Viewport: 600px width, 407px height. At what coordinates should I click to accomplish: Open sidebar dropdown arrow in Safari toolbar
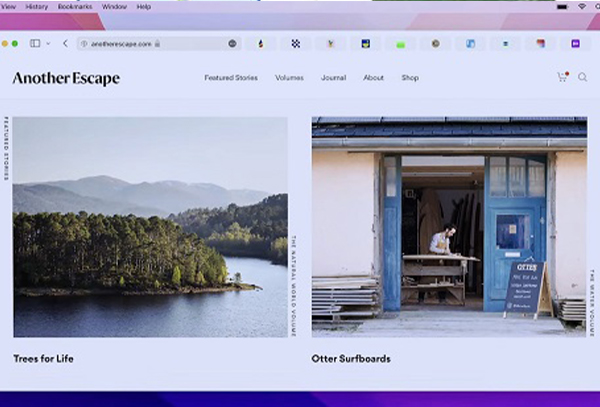point(48,44)
